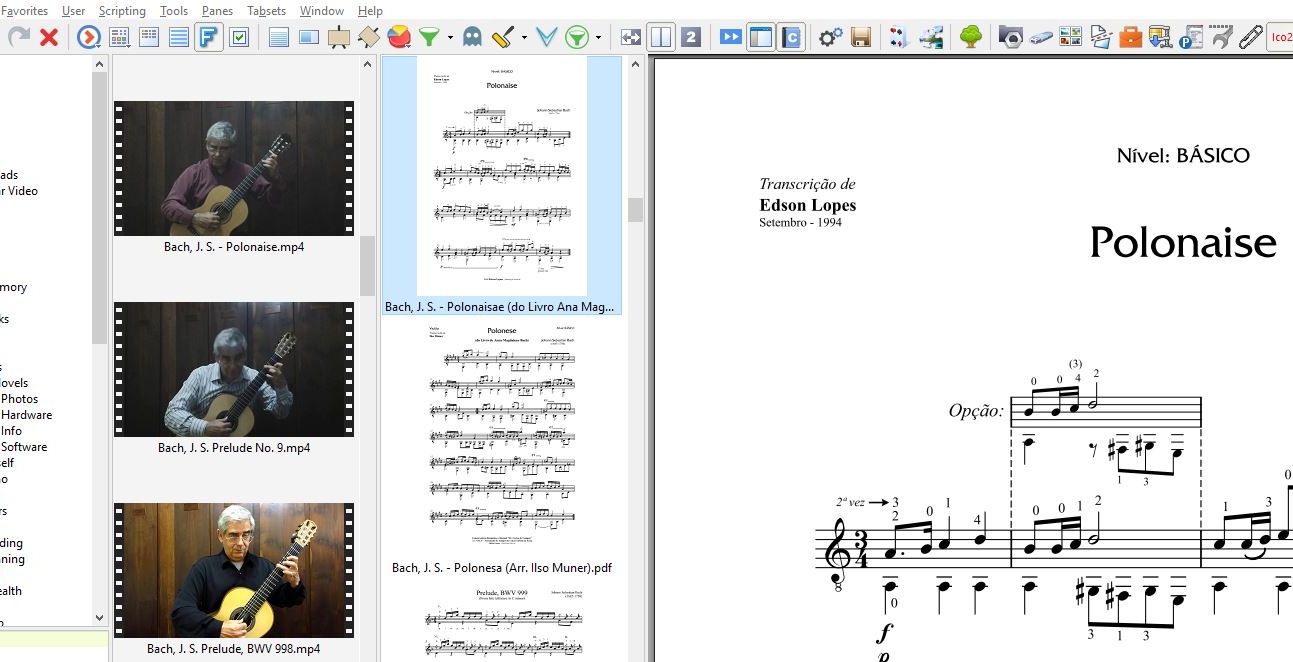The width and height of the screenshot is (1293, 662).
Task: Click the floppy disk save icon
Action: pos(861,38)
